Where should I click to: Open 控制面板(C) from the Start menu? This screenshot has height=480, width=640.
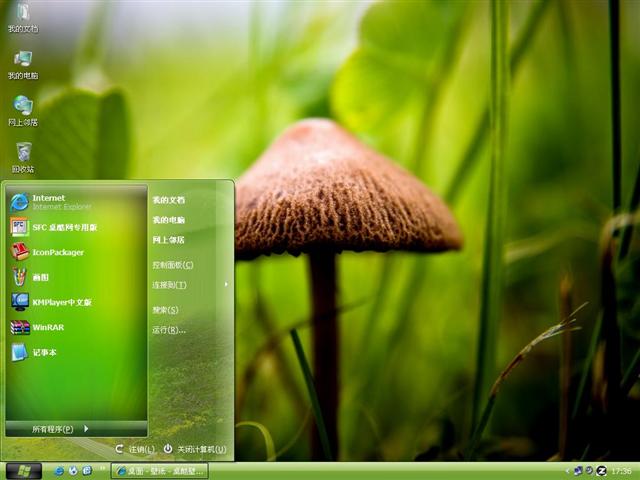tap(172, 265)
